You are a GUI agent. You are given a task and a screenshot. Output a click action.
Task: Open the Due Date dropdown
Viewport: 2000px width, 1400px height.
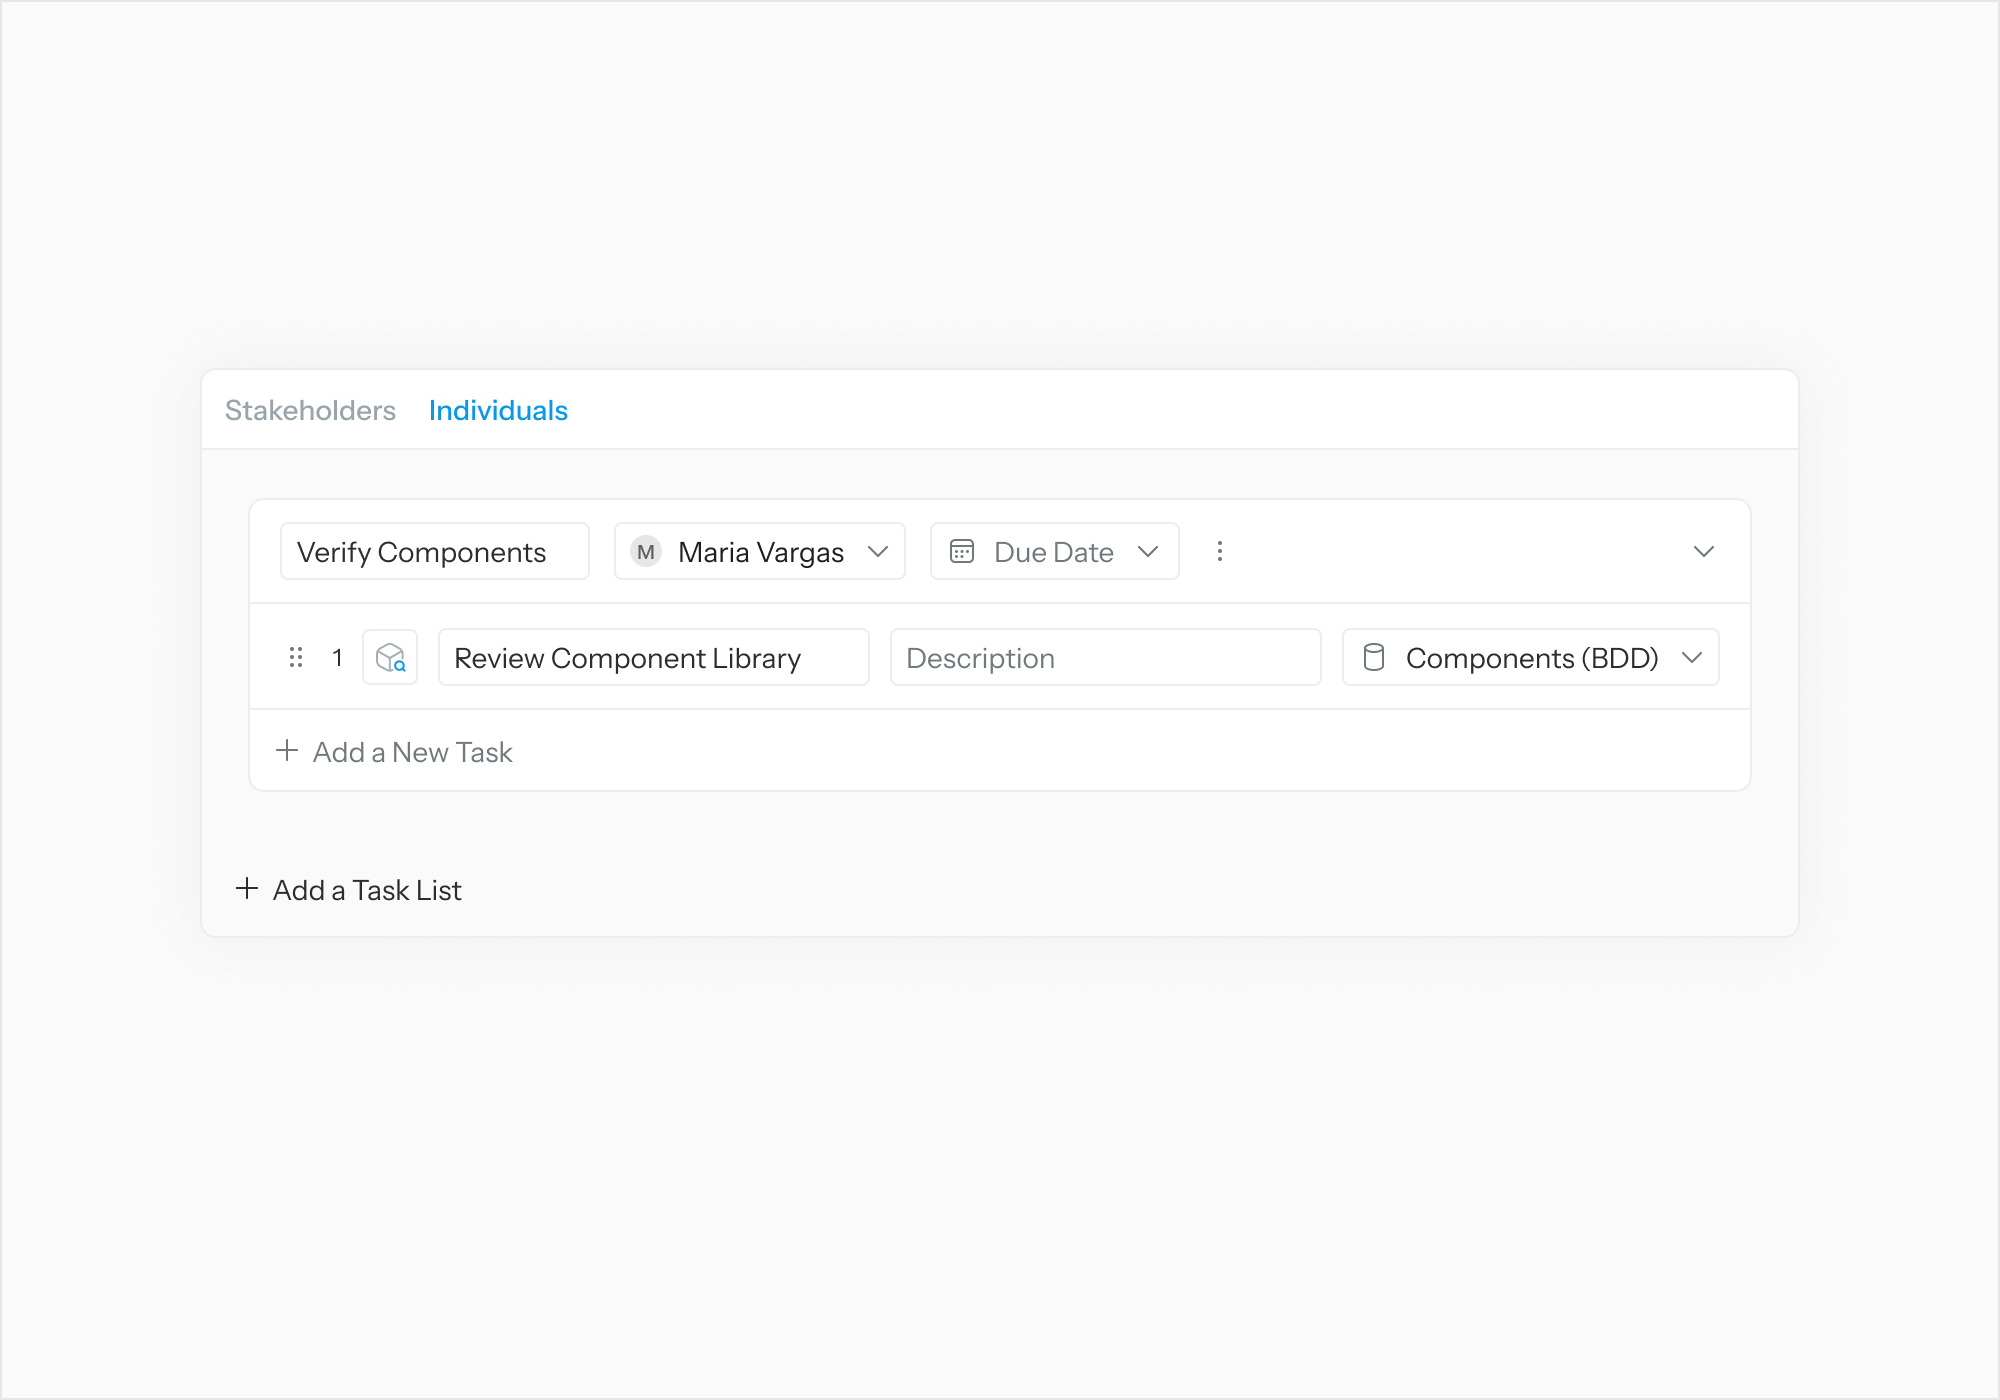[x=1148, y=551]
